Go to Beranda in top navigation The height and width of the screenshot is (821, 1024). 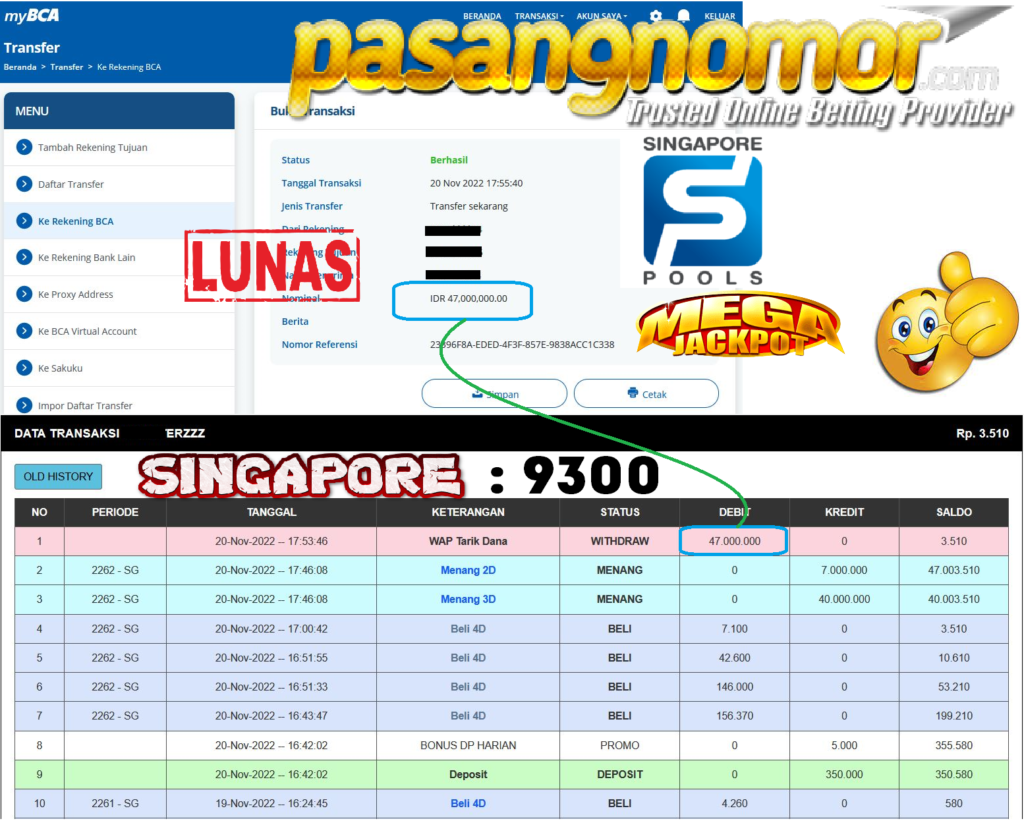tap(482, 16)
